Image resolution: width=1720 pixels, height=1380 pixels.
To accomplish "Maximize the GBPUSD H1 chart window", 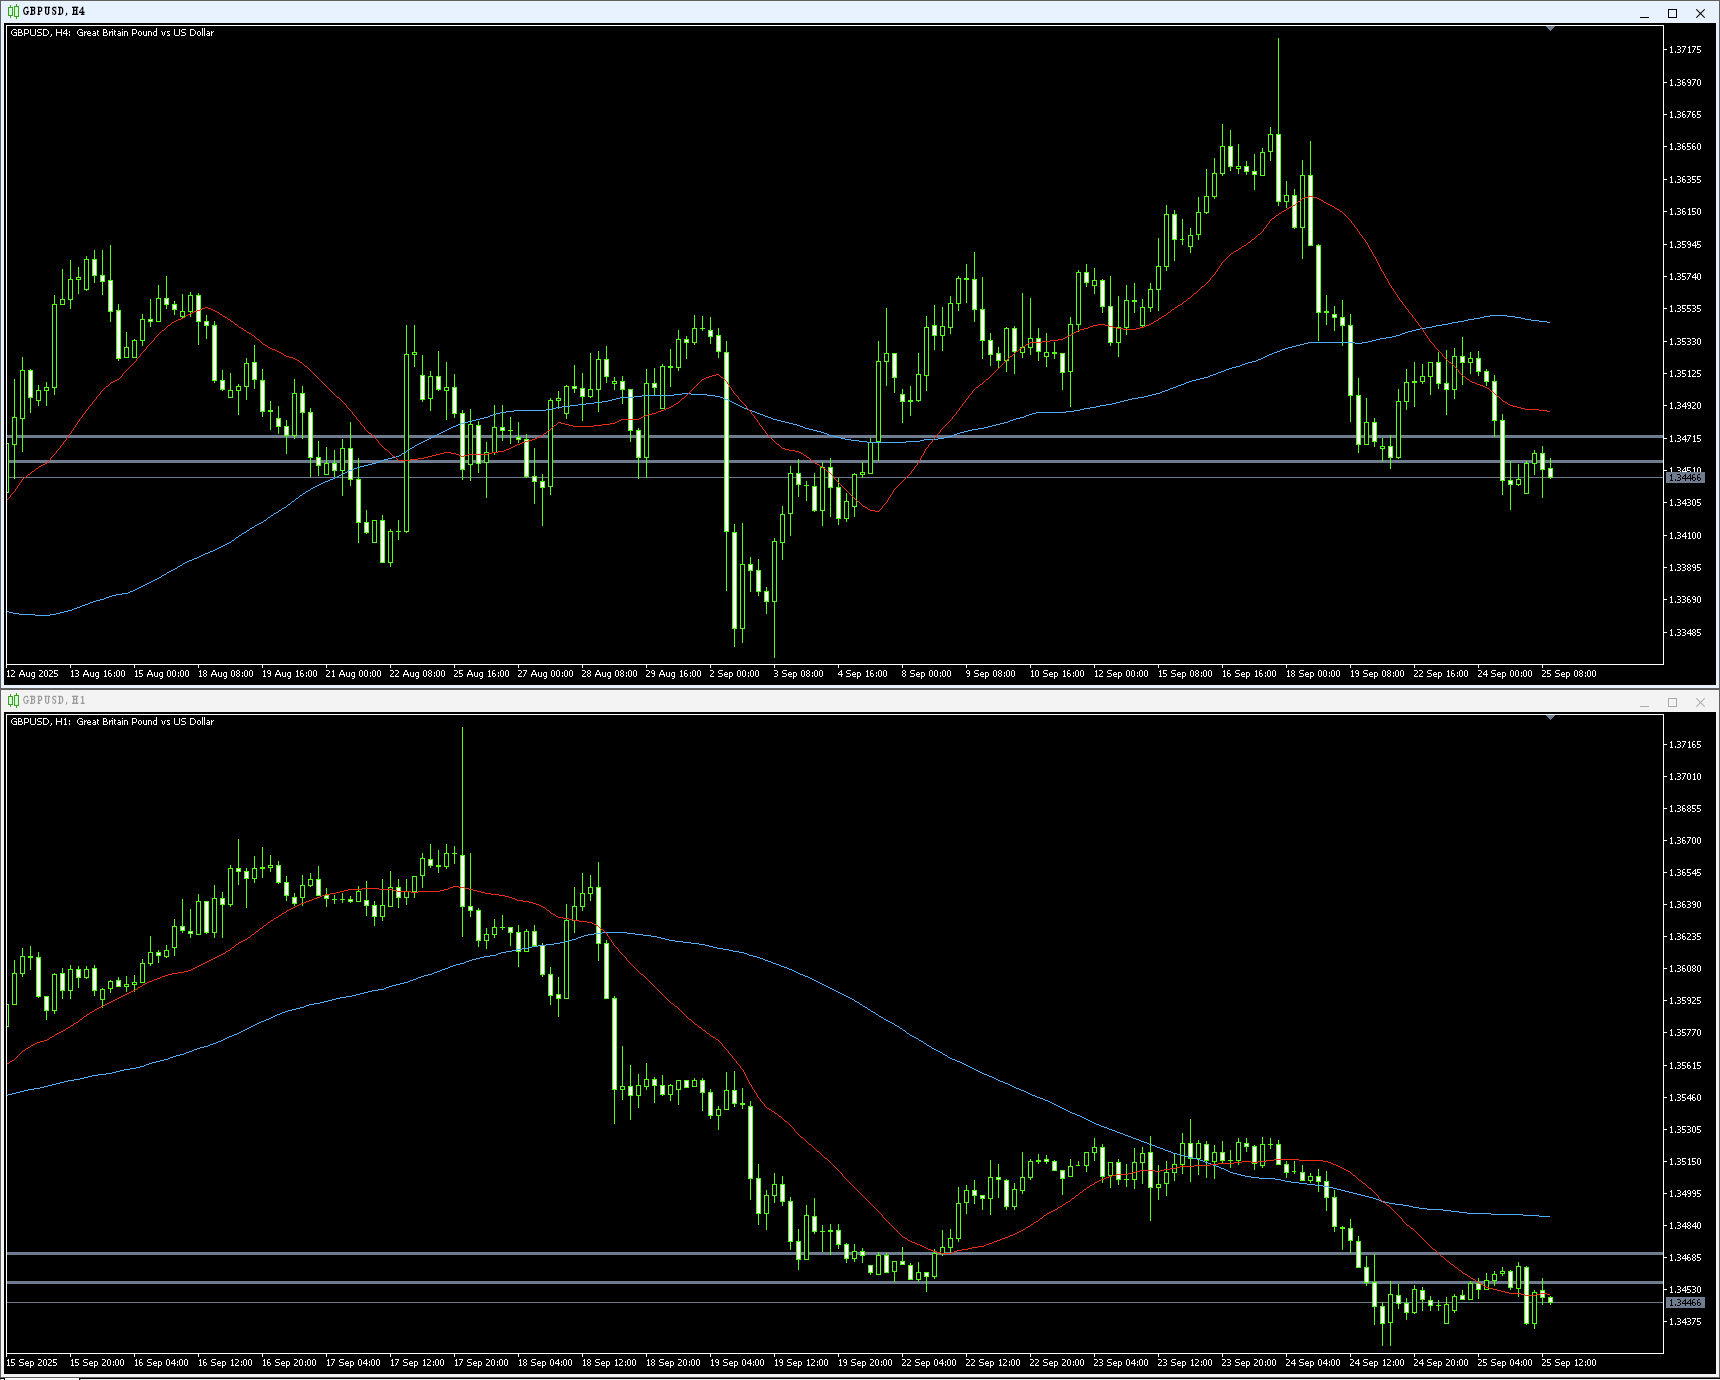I will pyautogui.click(x=1672, y=702).
